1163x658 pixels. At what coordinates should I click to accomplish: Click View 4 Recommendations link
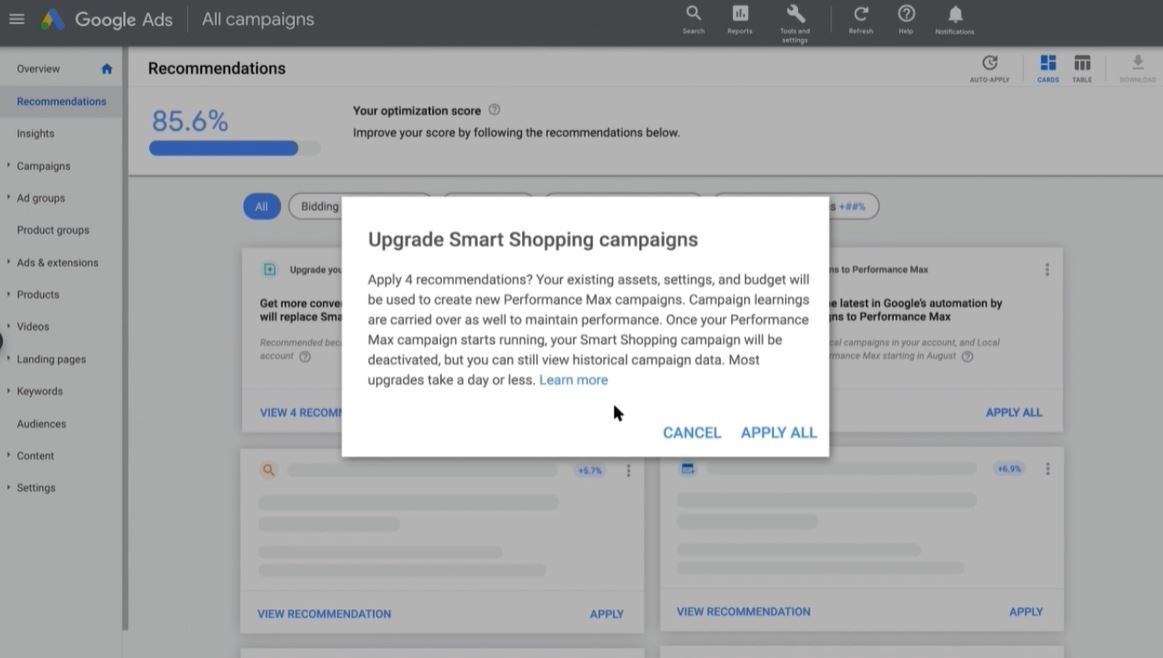click(300, 412)
